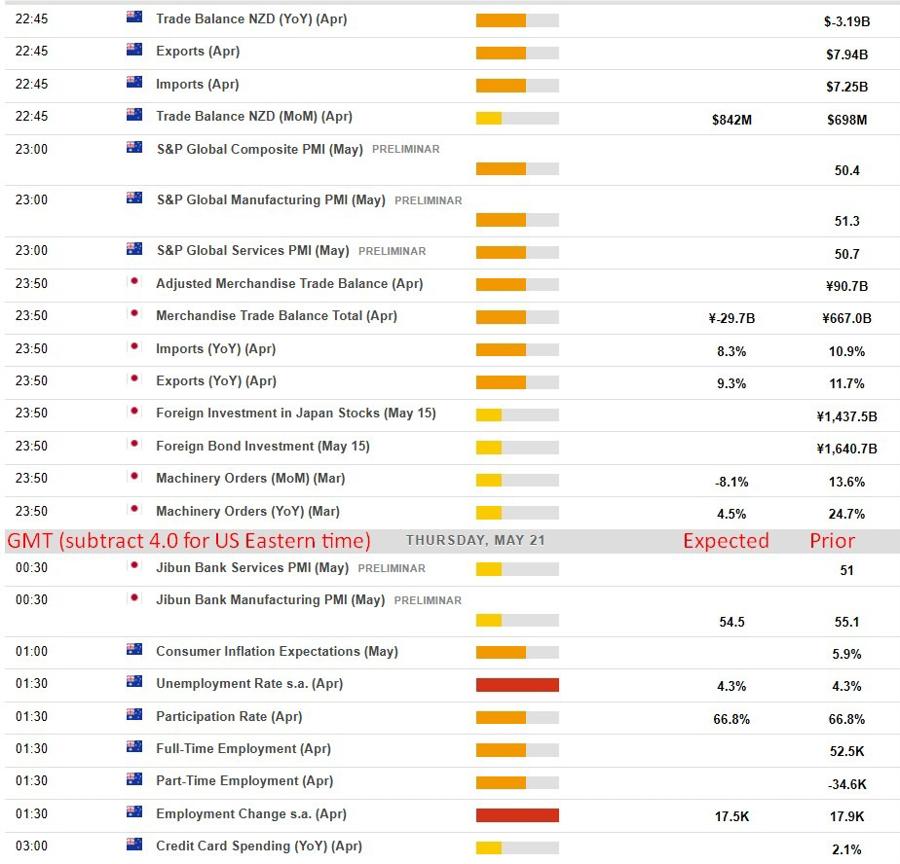Open Jibun Bank Manufacturing PMI (May) event
The image size is (900, 864).
click(x=270, y=600)
